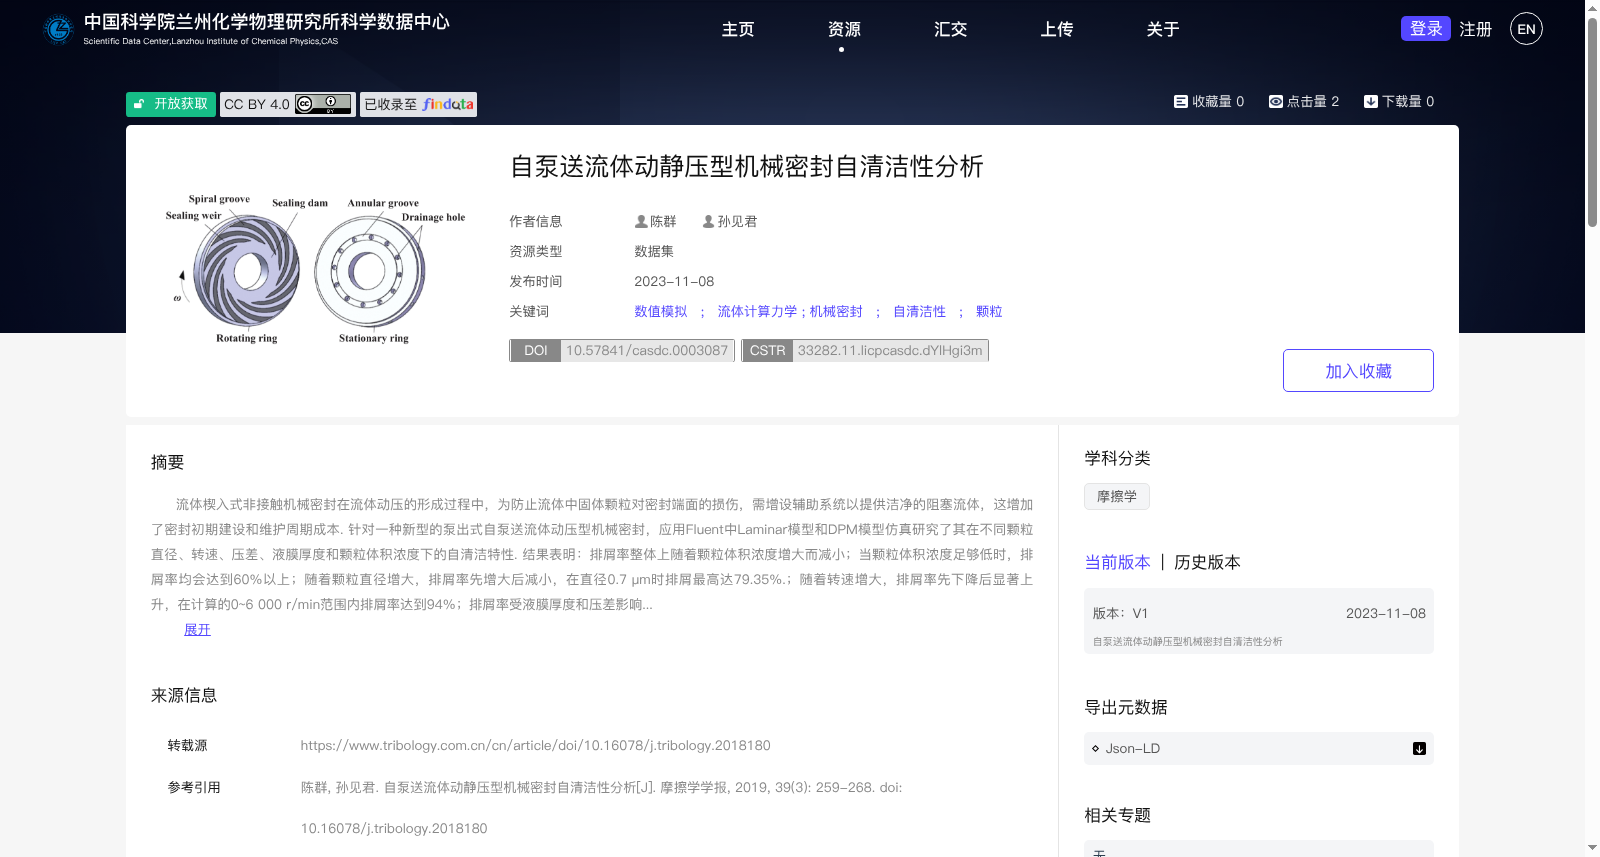Click the 数据集 resource type text
Screen dimensions: 1600x857
tap(654, 252)
